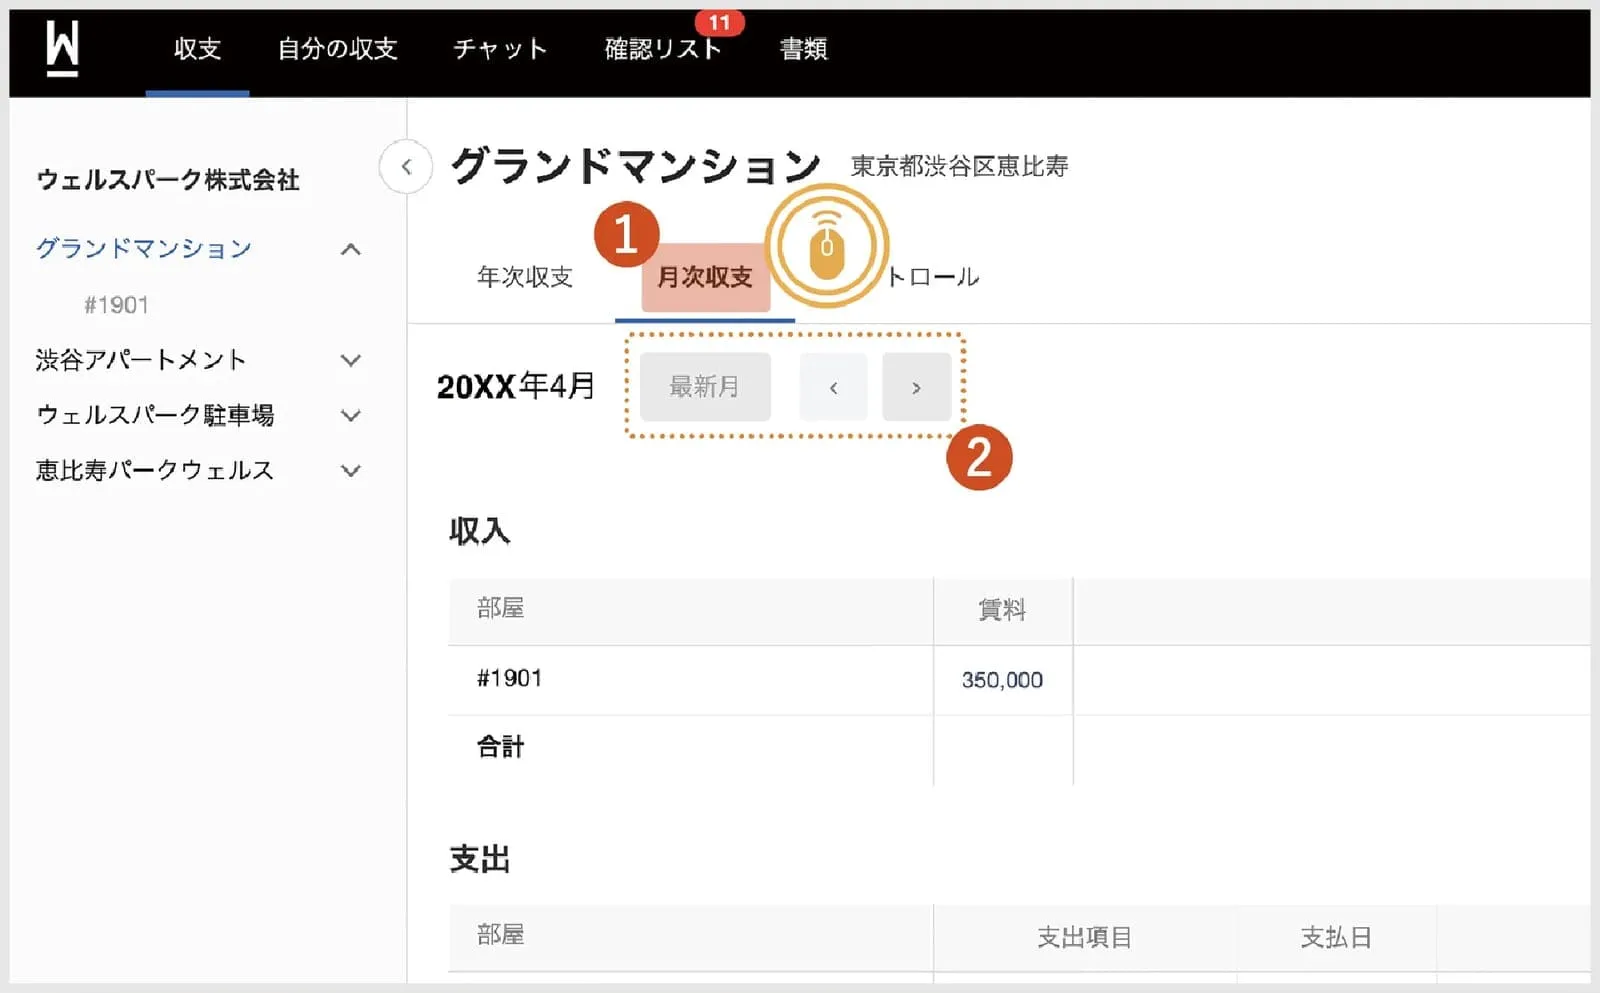Screen dimensions: 1600x993
Task: Click the 支出 section heading
Action: click(x=480, y=859)
